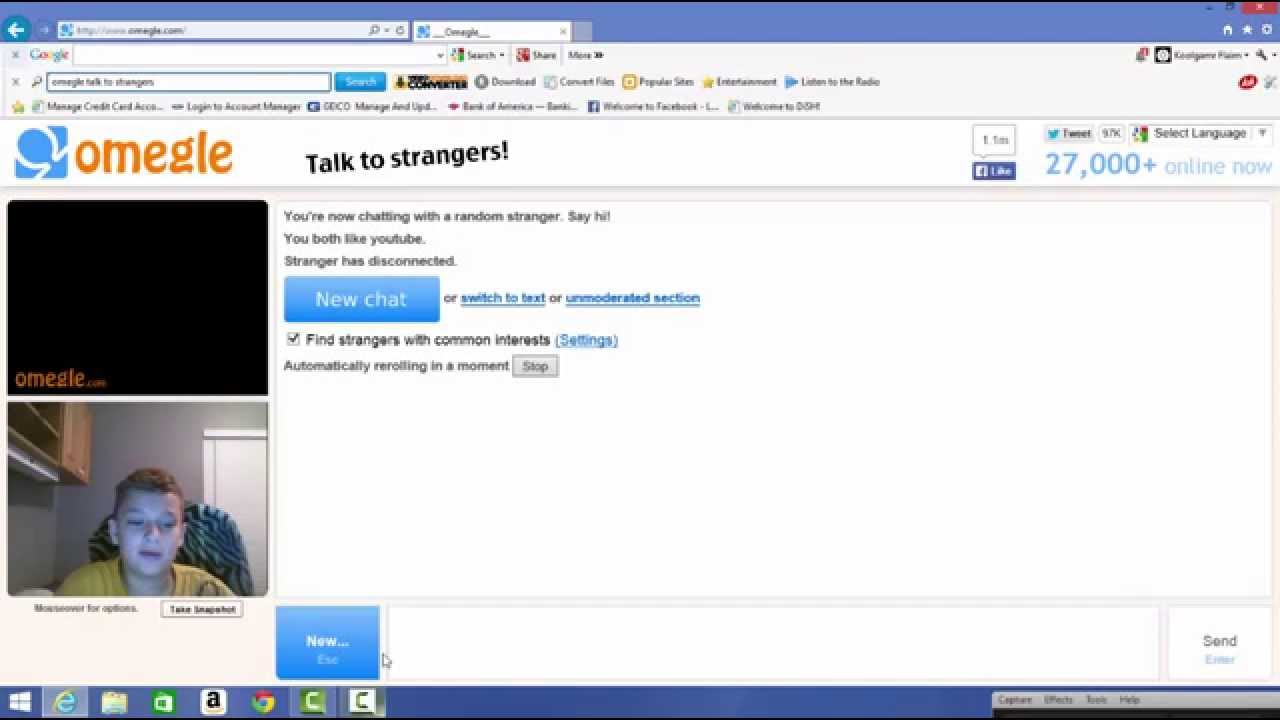The width and height of the screenshot is (1280, 720).
Task: Click the Google toolbar Share button
Action: 536,55
